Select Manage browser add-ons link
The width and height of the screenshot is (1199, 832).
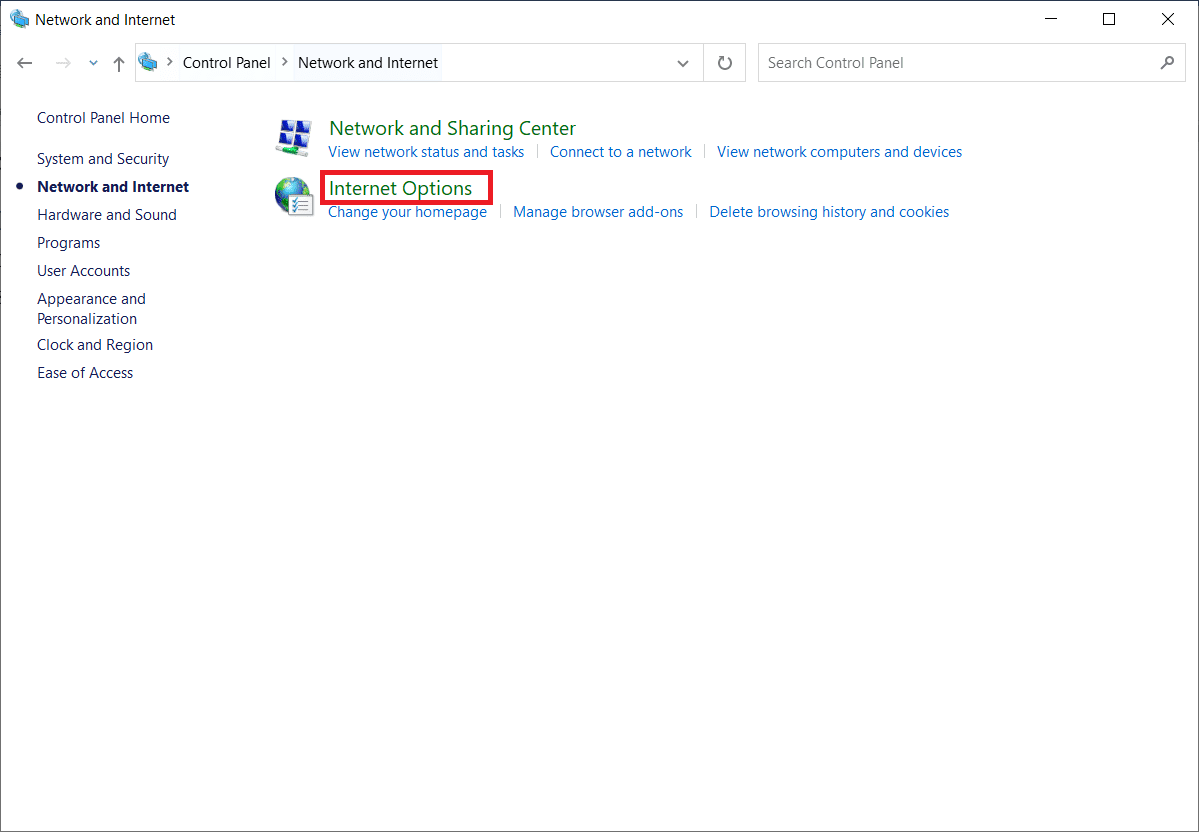pos(598,212)
